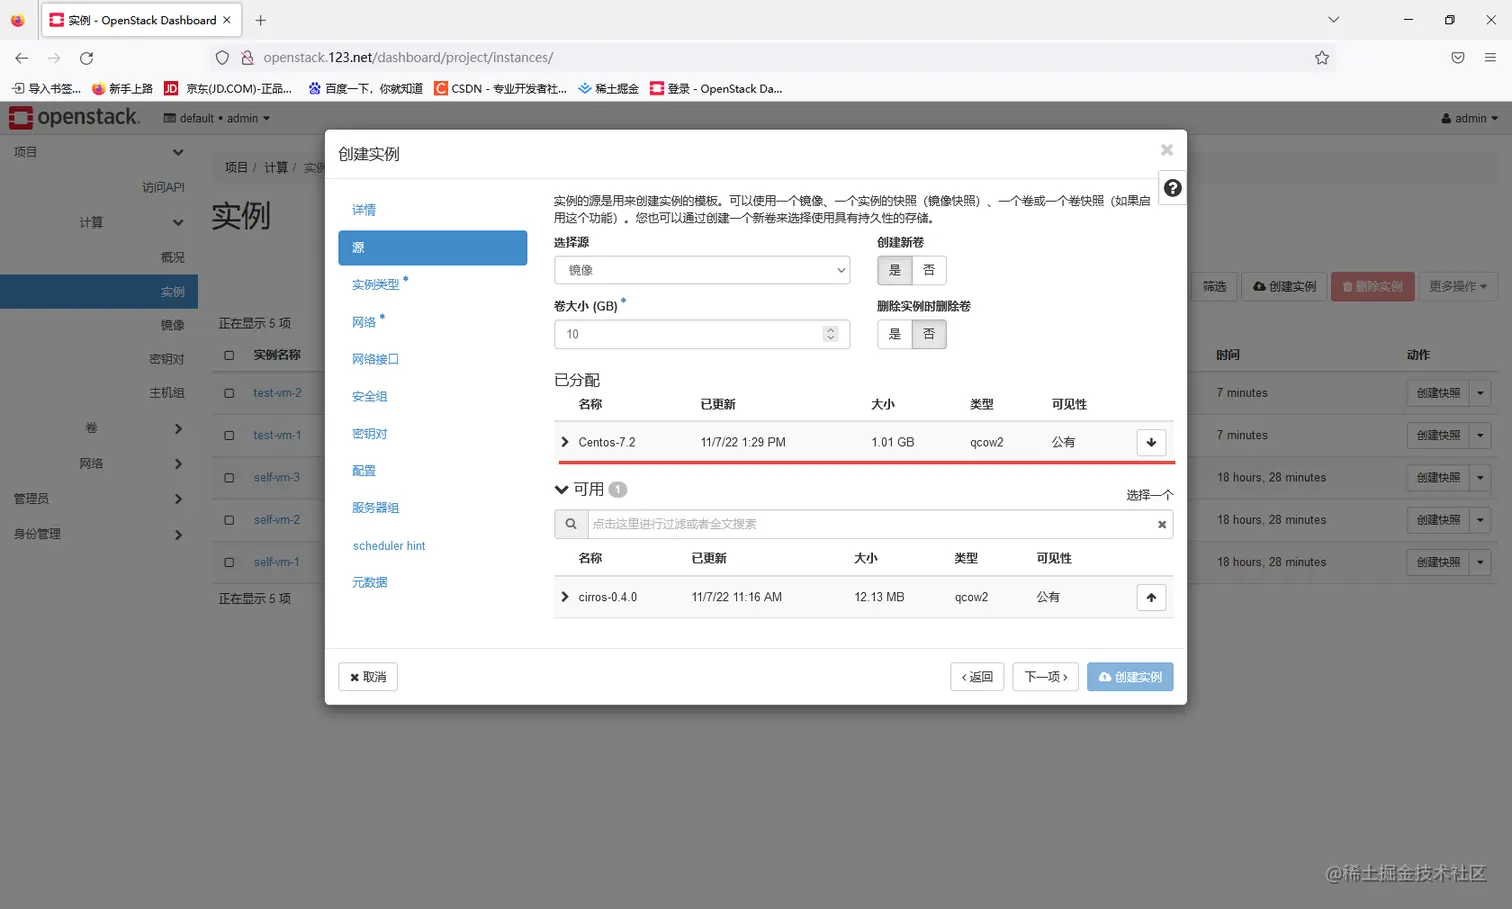
Task: Reload the page with refresh icon
Action: [x=87, y=58]
